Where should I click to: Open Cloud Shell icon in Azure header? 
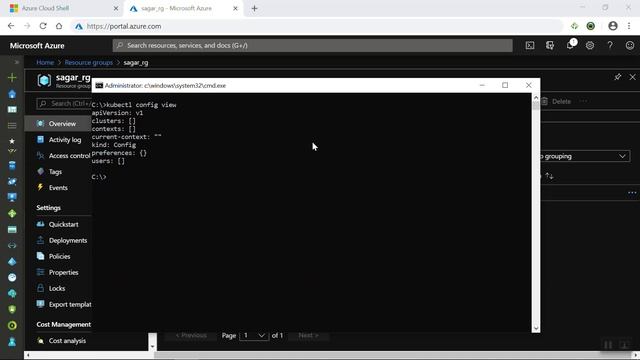[530, 45]
